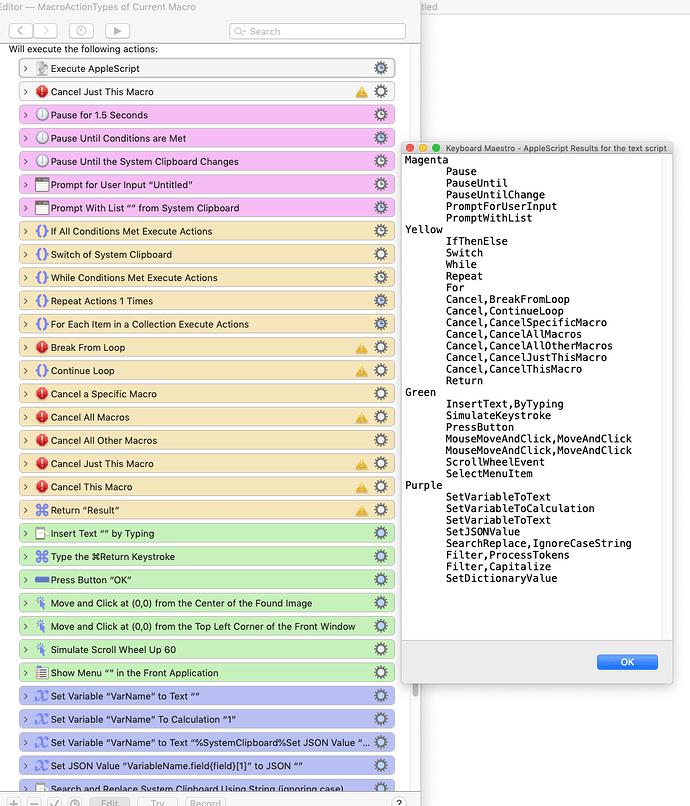This screenshot has height=806, width=690.
Task: Run the macro with the play button
Action: point(117,31)
